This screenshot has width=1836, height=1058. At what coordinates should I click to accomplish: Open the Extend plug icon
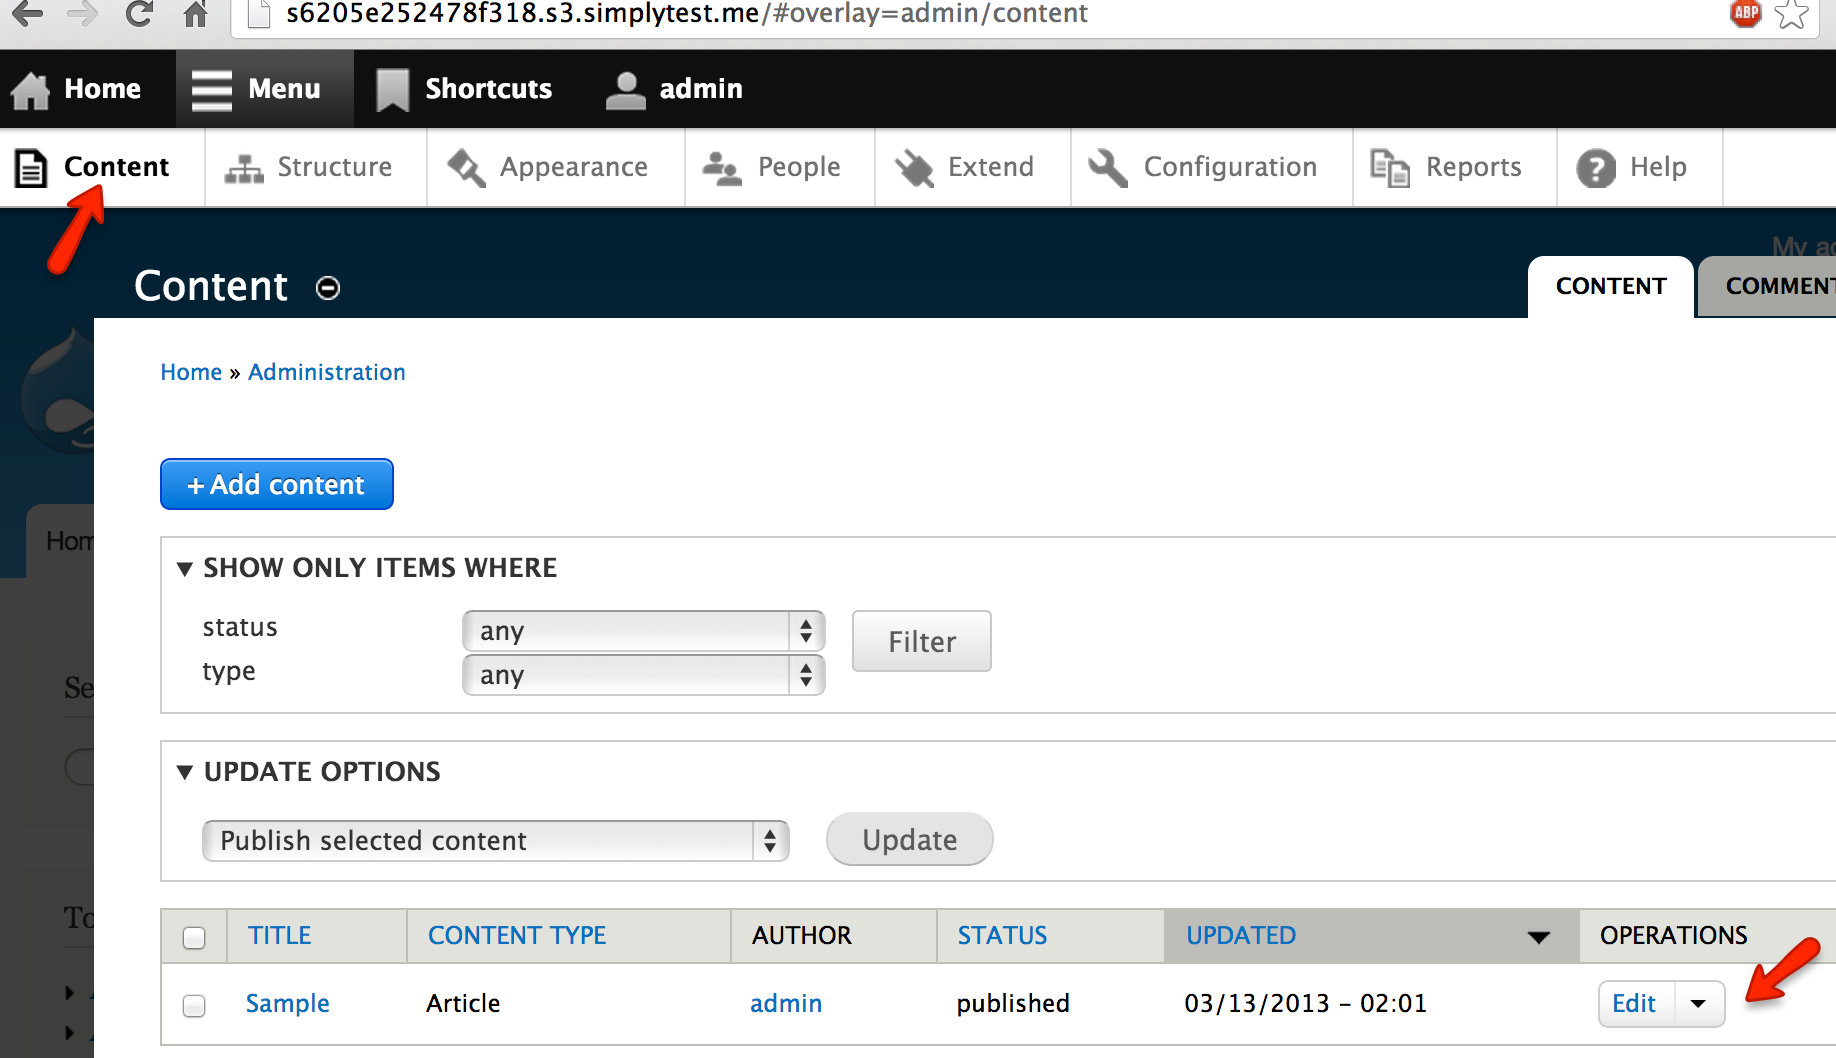click(x=912, y=166)
